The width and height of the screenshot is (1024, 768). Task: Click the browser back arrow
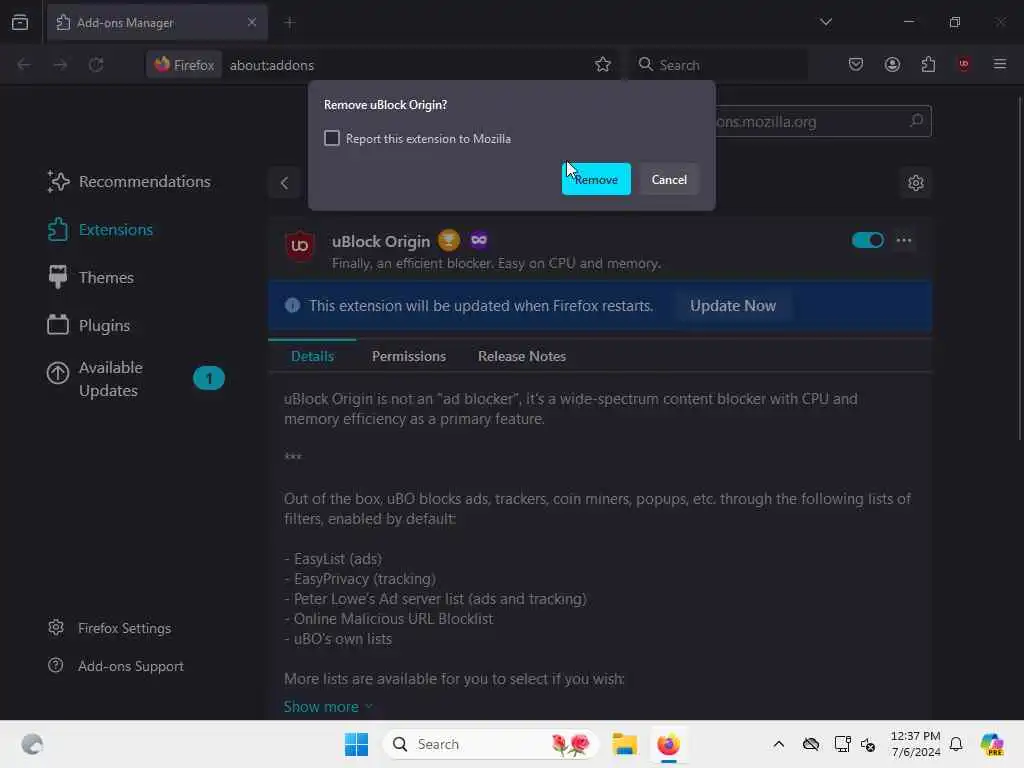(x=24, y=65)
